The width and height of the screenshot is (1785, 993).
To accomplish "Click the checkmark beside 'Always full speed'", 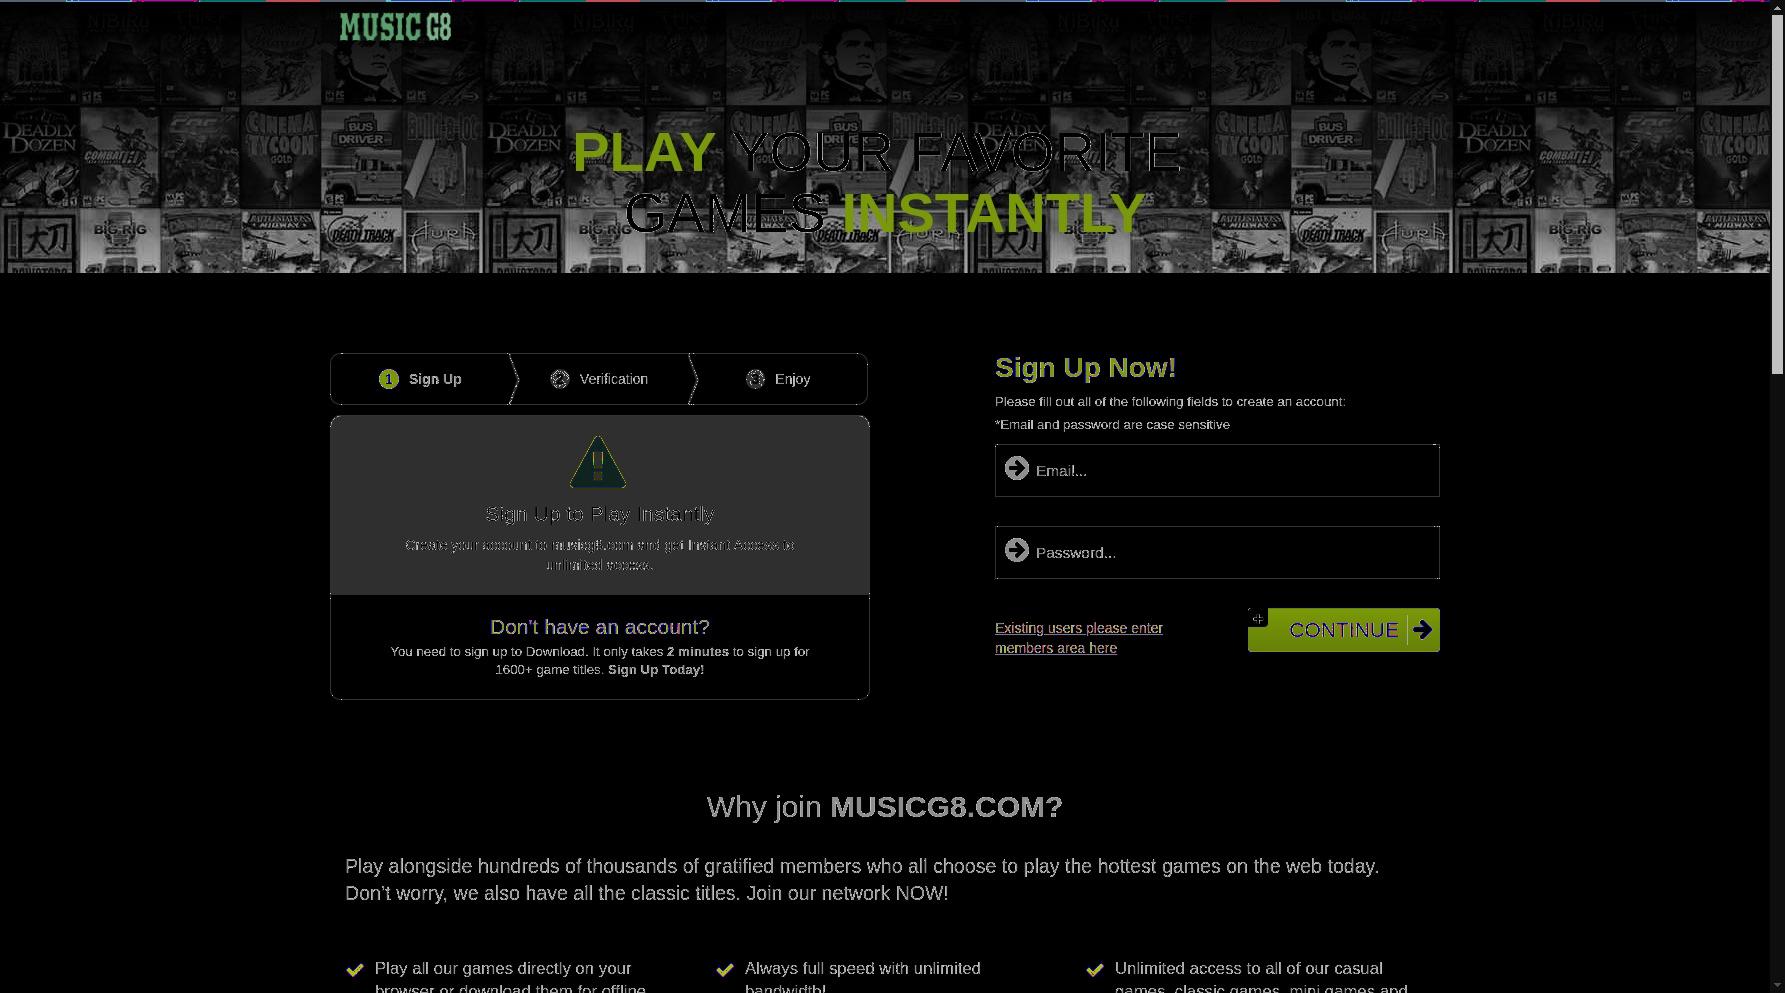I will point(725,970).
